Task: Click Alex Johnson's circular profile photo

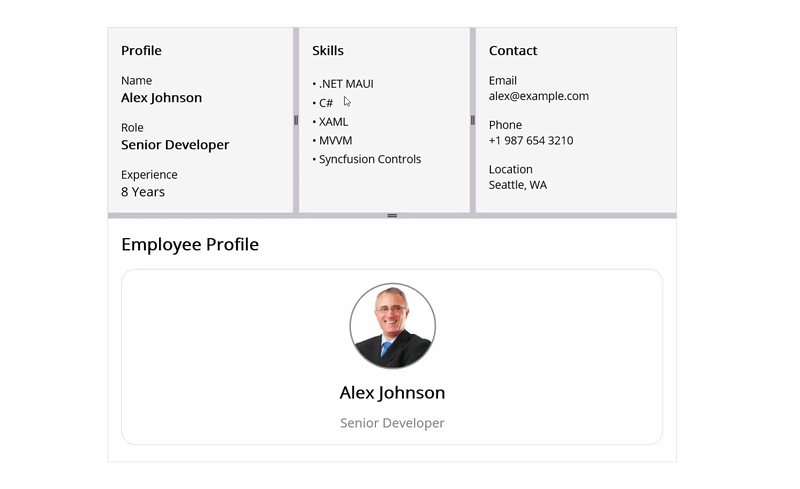Action: click(x=392, y=326)
